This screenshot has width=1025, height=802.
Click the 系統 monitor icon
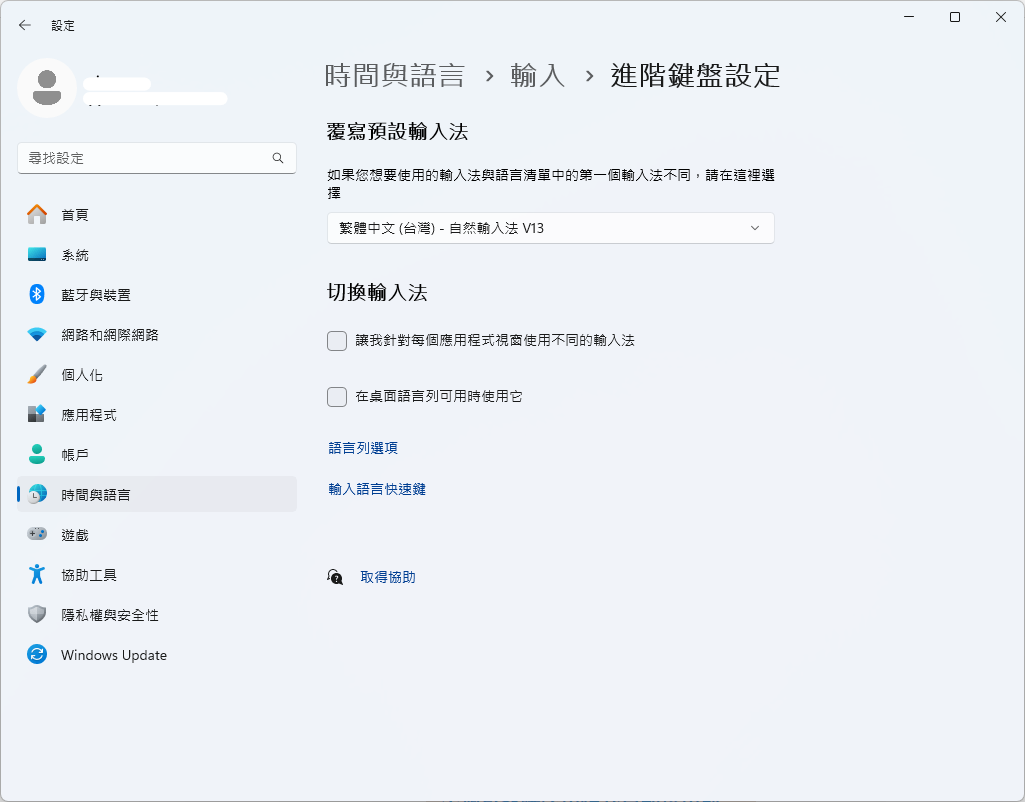point(37,254)
